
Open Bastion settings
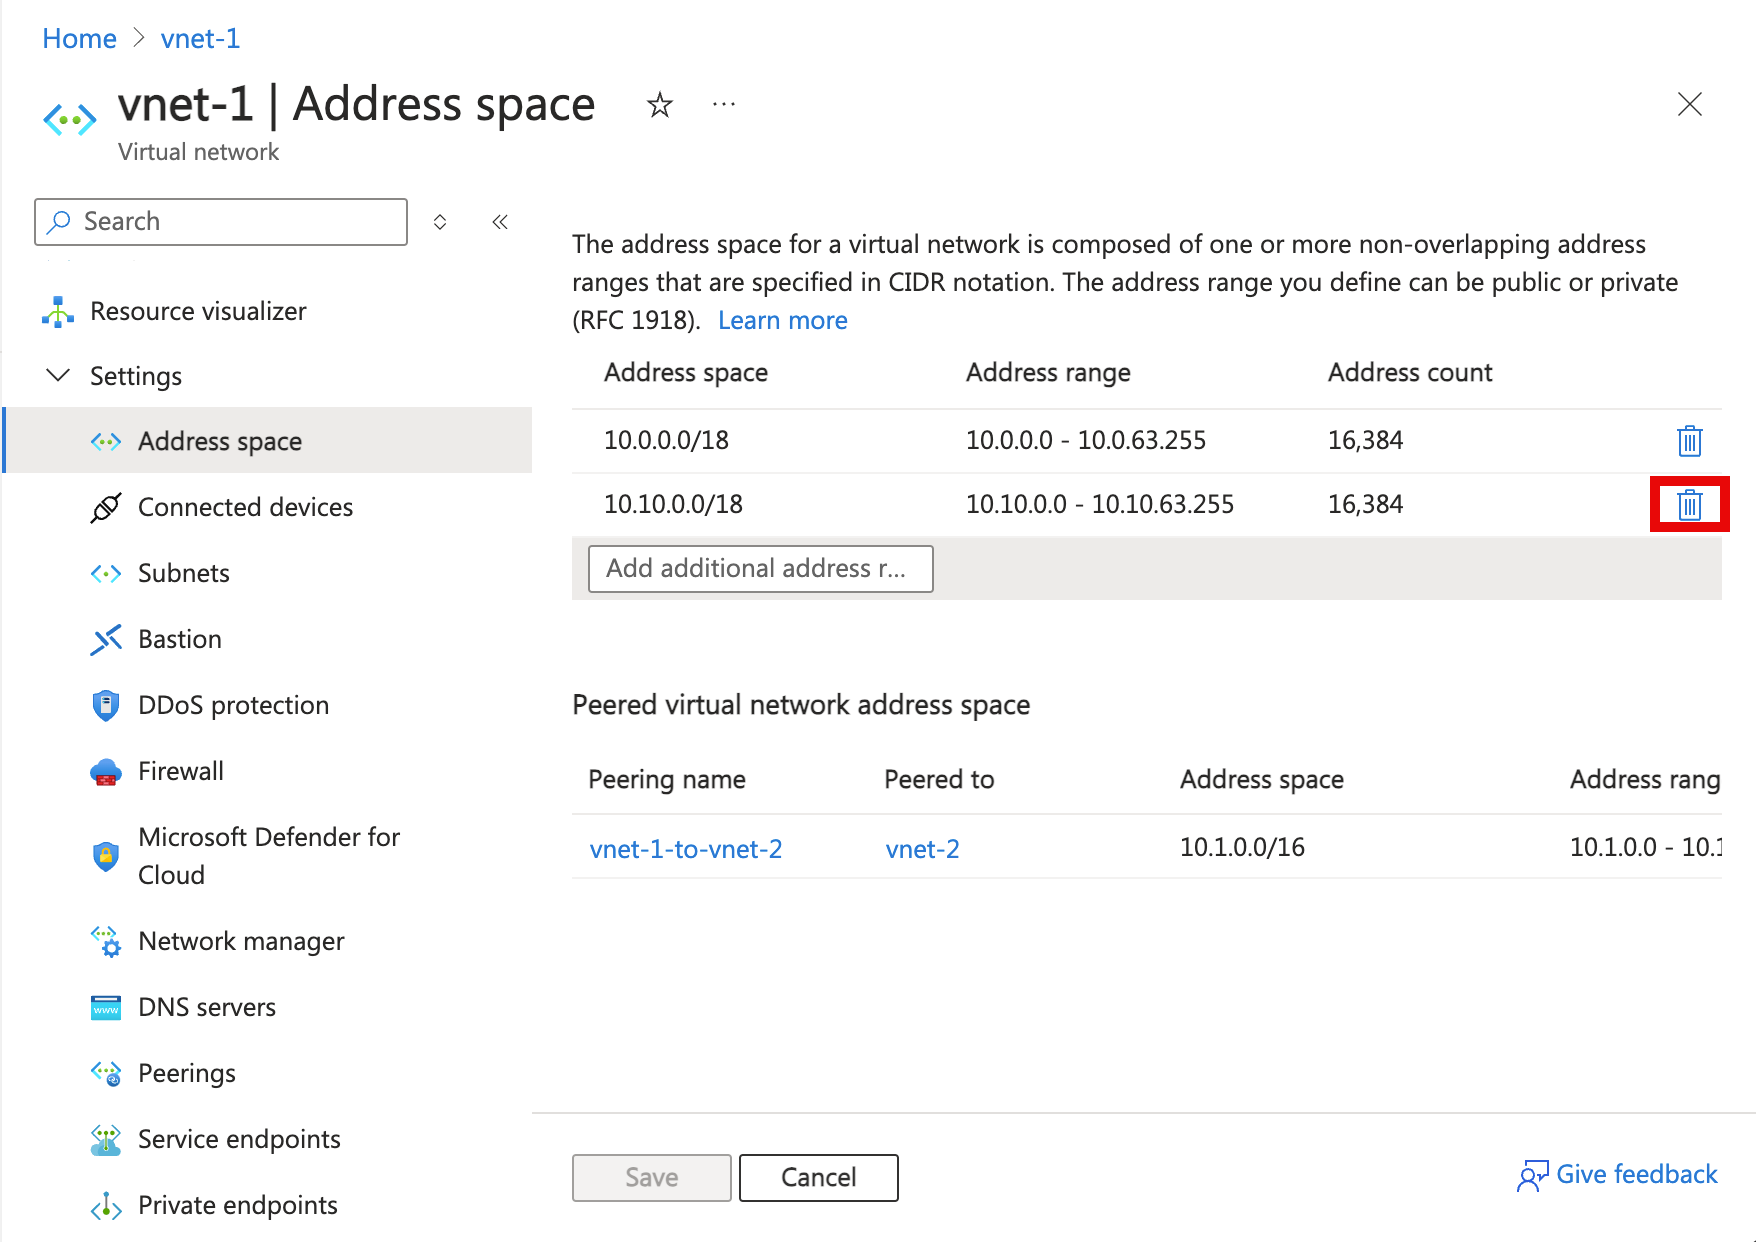[x=180, y=639]
